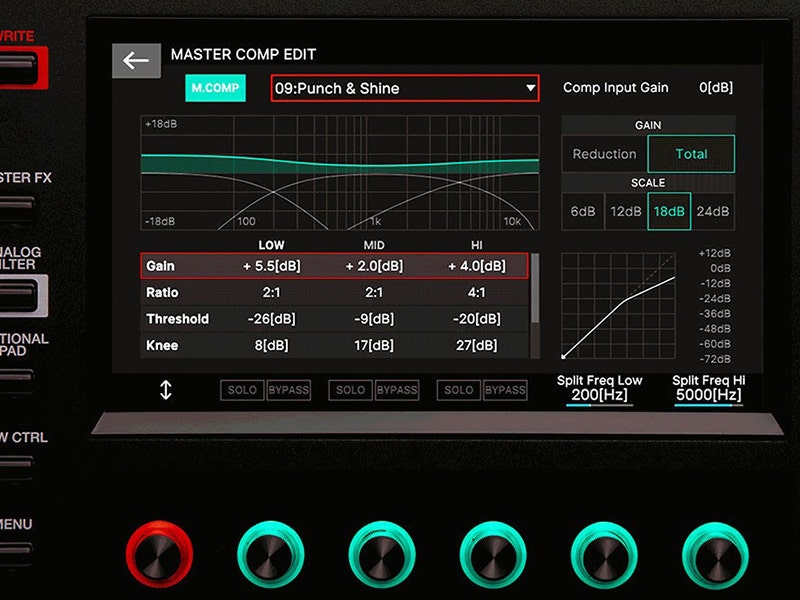Solo the MID band
This screenshot has height=600, width=800.
coord(350,390)
